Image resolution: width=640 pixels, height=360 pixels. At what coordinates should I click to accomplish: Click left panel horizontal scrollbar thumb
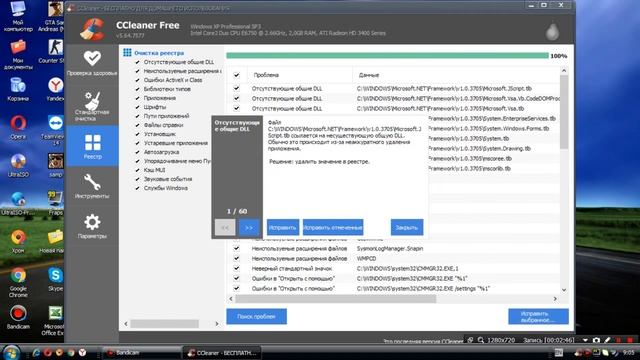pos(164,324)
